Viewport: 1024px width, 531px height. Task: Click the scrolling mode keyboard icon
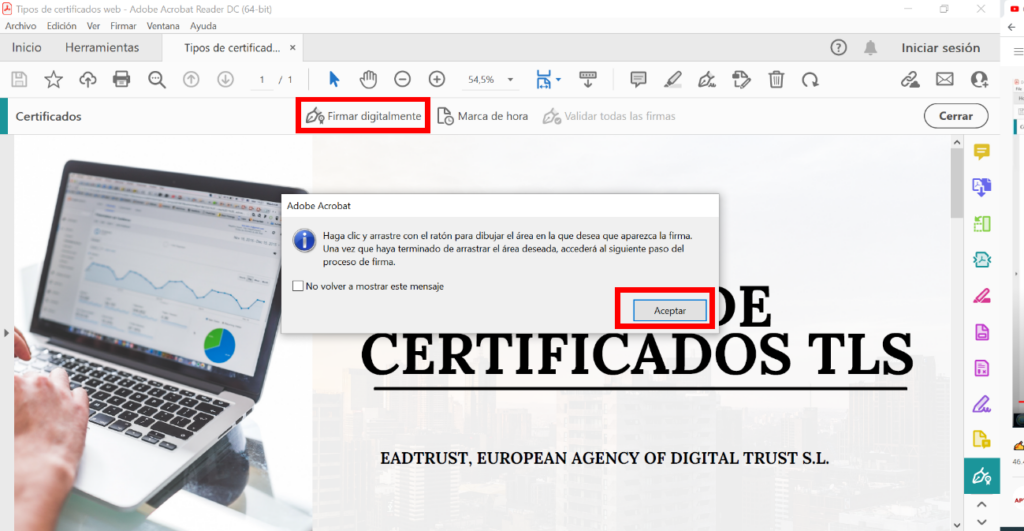[x=588, y=80]
